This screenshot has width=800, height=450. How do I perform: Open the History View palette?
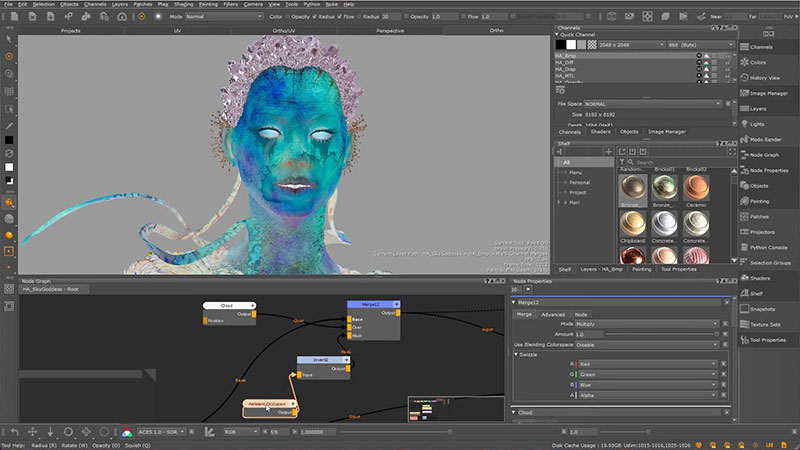[766, 78]
